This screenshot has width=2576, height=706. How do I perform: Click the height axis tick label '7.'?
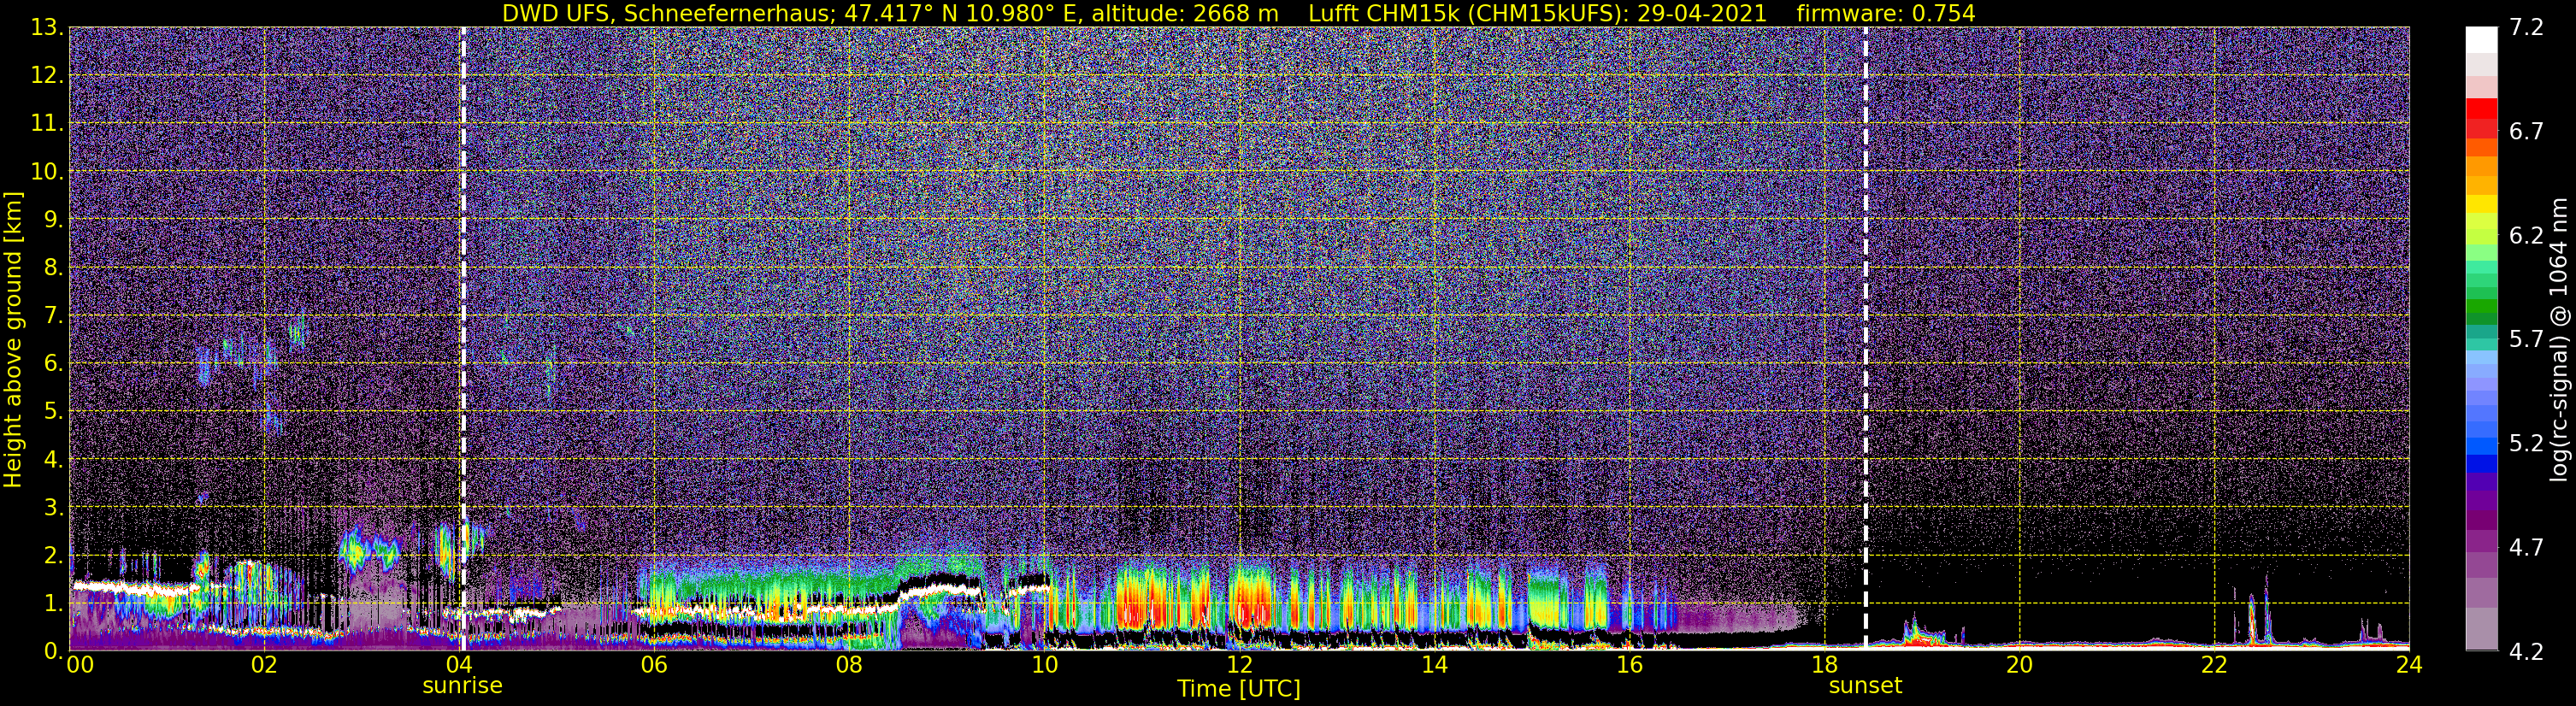(53, 316)
